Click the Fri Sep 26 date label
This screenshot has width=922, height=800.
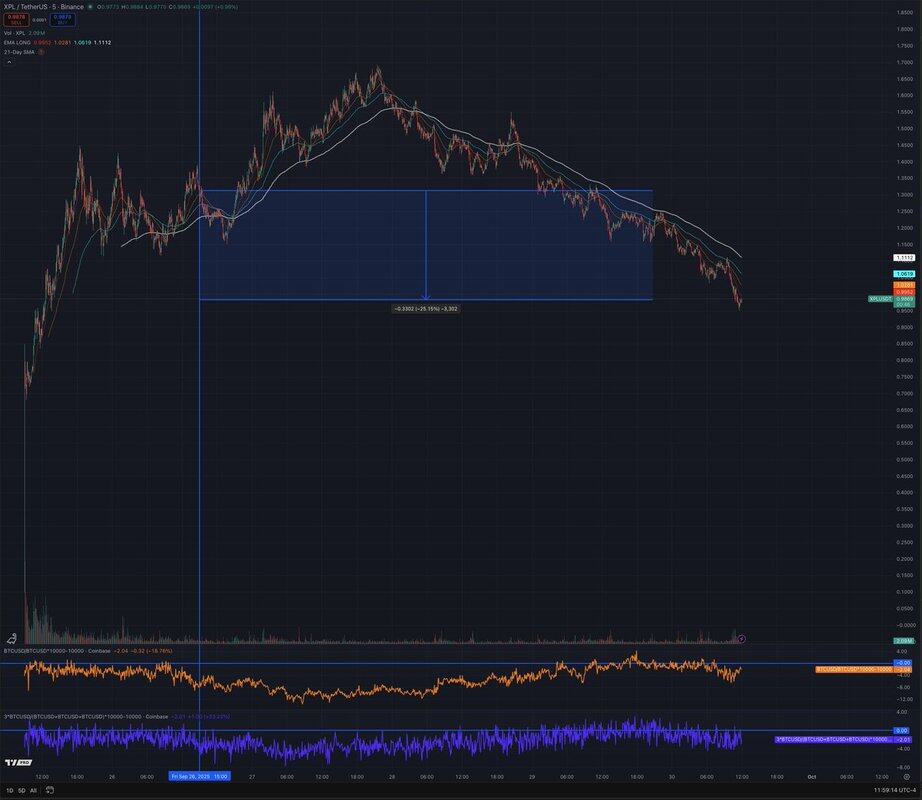click(x=199, y=776)
